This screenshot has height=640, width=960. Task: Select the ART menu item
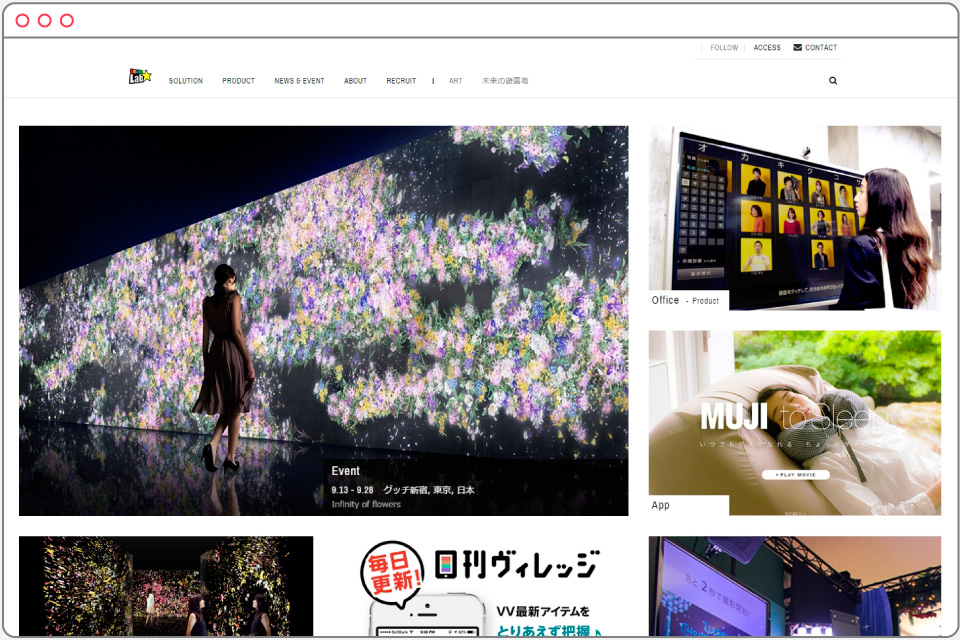(456, 81)
